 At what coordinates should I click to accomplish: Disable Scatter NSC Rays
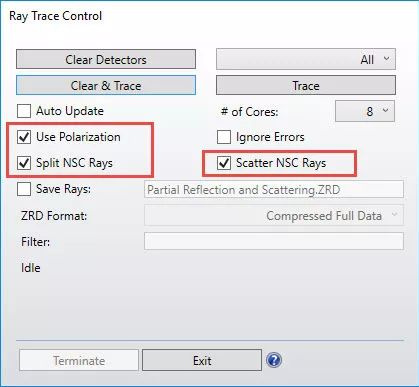pyautogui.click(x=224, y=163)
